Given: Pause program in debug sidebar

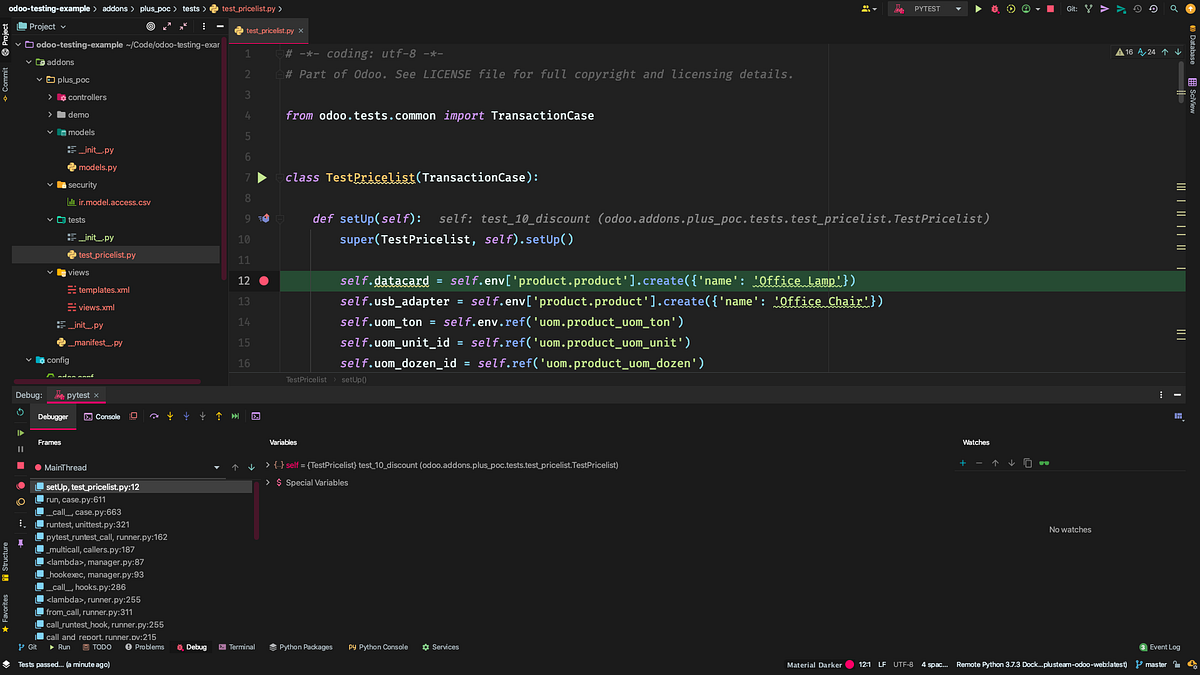Looking at the screenshot, I should pyautogui.click(x=20, y=449).
